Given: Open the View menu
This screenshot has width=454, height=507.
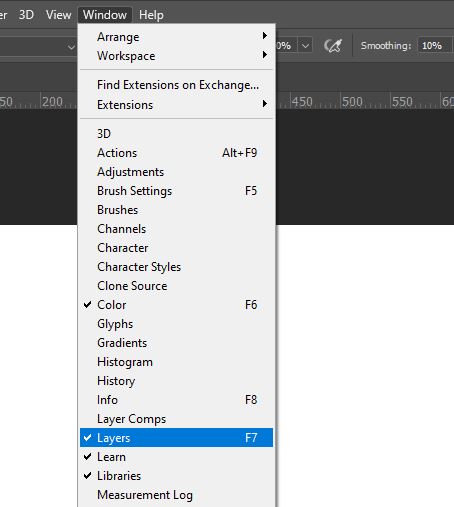Looking at the screenshot, I should [58, 15].
